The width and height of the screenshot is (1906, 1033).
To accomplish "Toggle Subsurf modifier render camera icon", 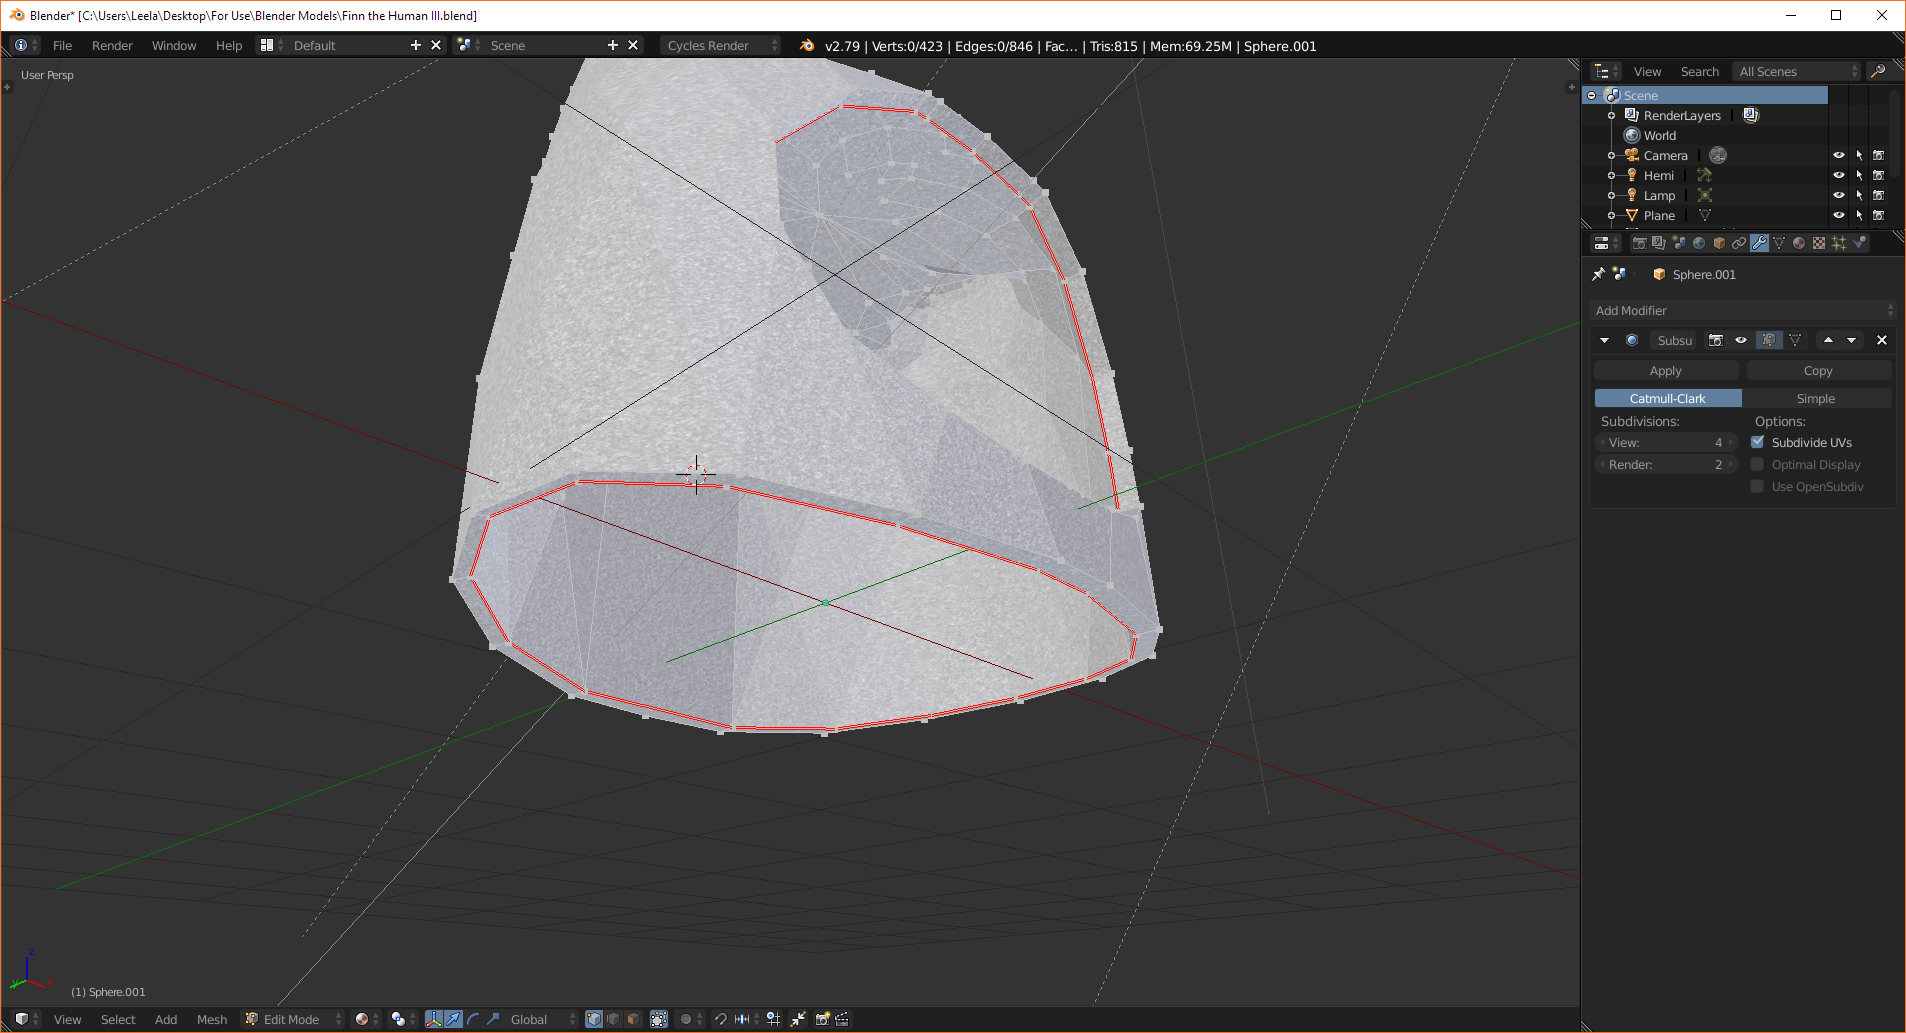I will [x=1716, y=340].
